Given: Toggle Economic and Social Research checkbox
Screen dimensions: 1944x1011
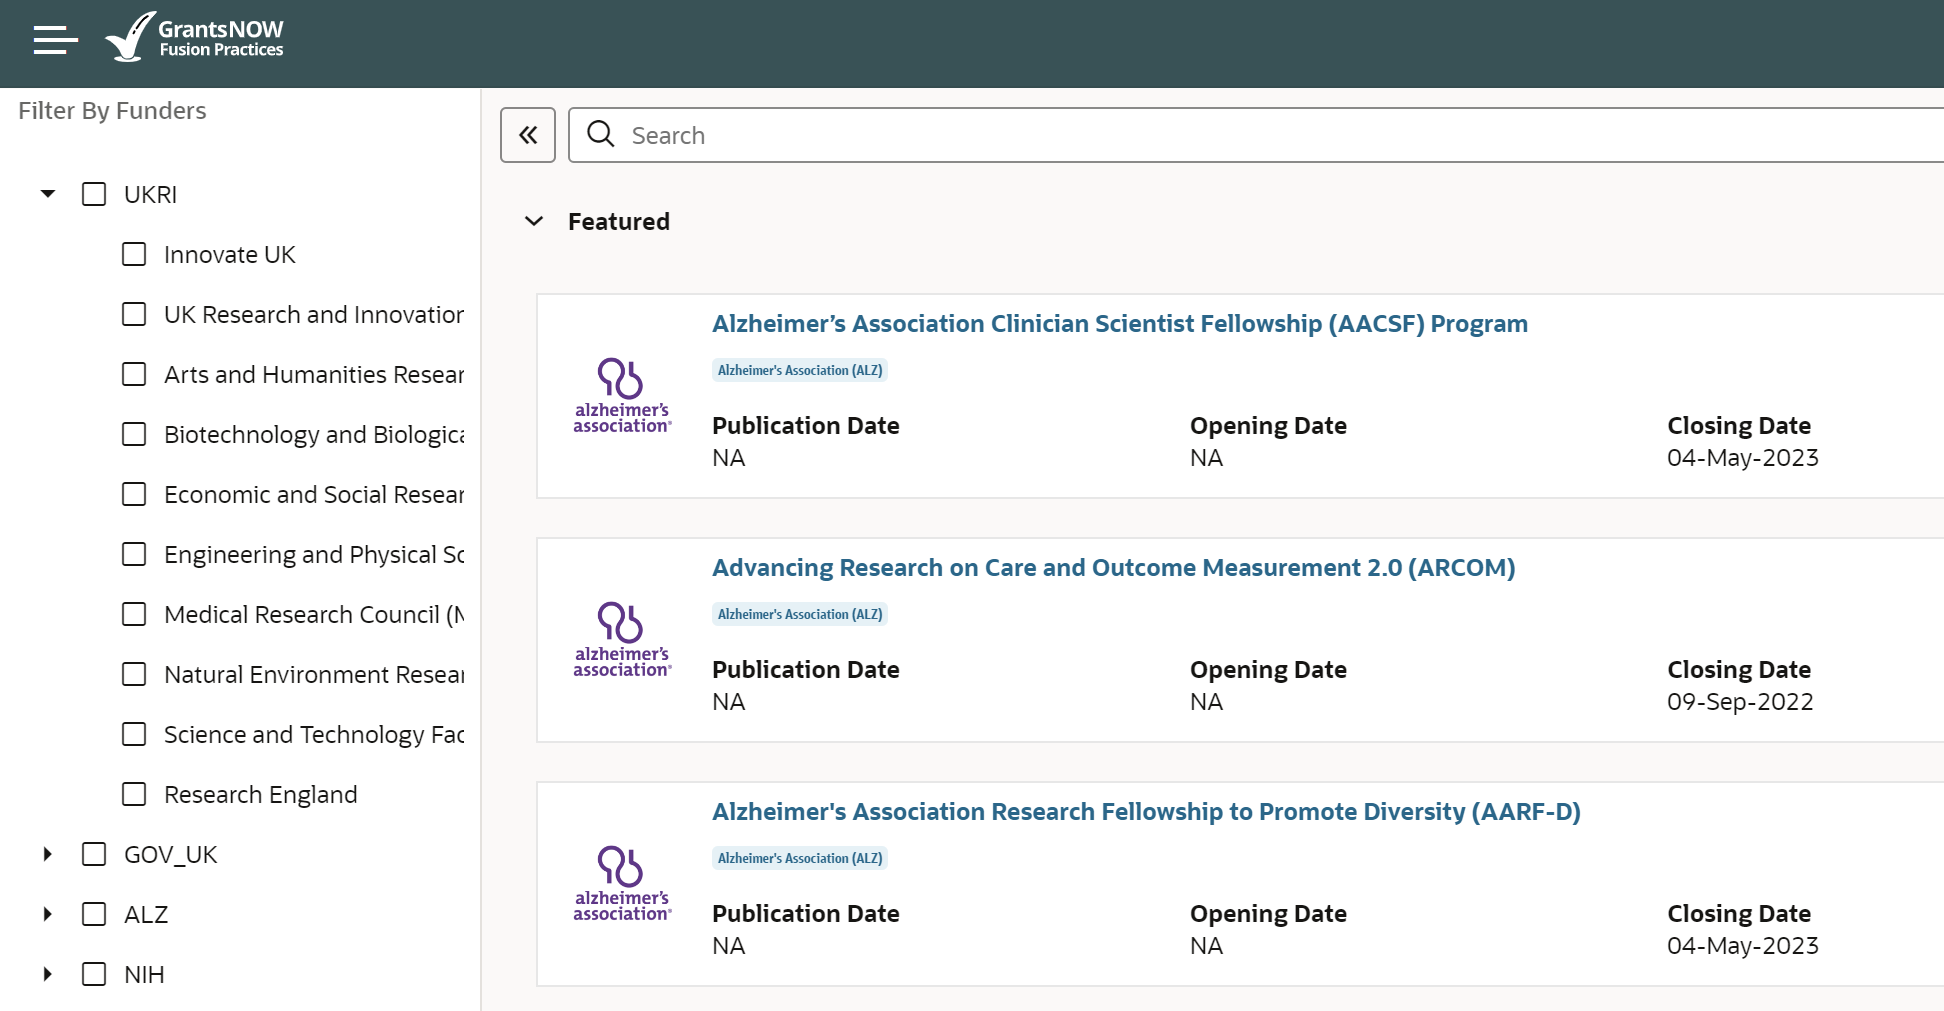Looking at the screenshot, I should pyautogui.click(x=134, y=494).
